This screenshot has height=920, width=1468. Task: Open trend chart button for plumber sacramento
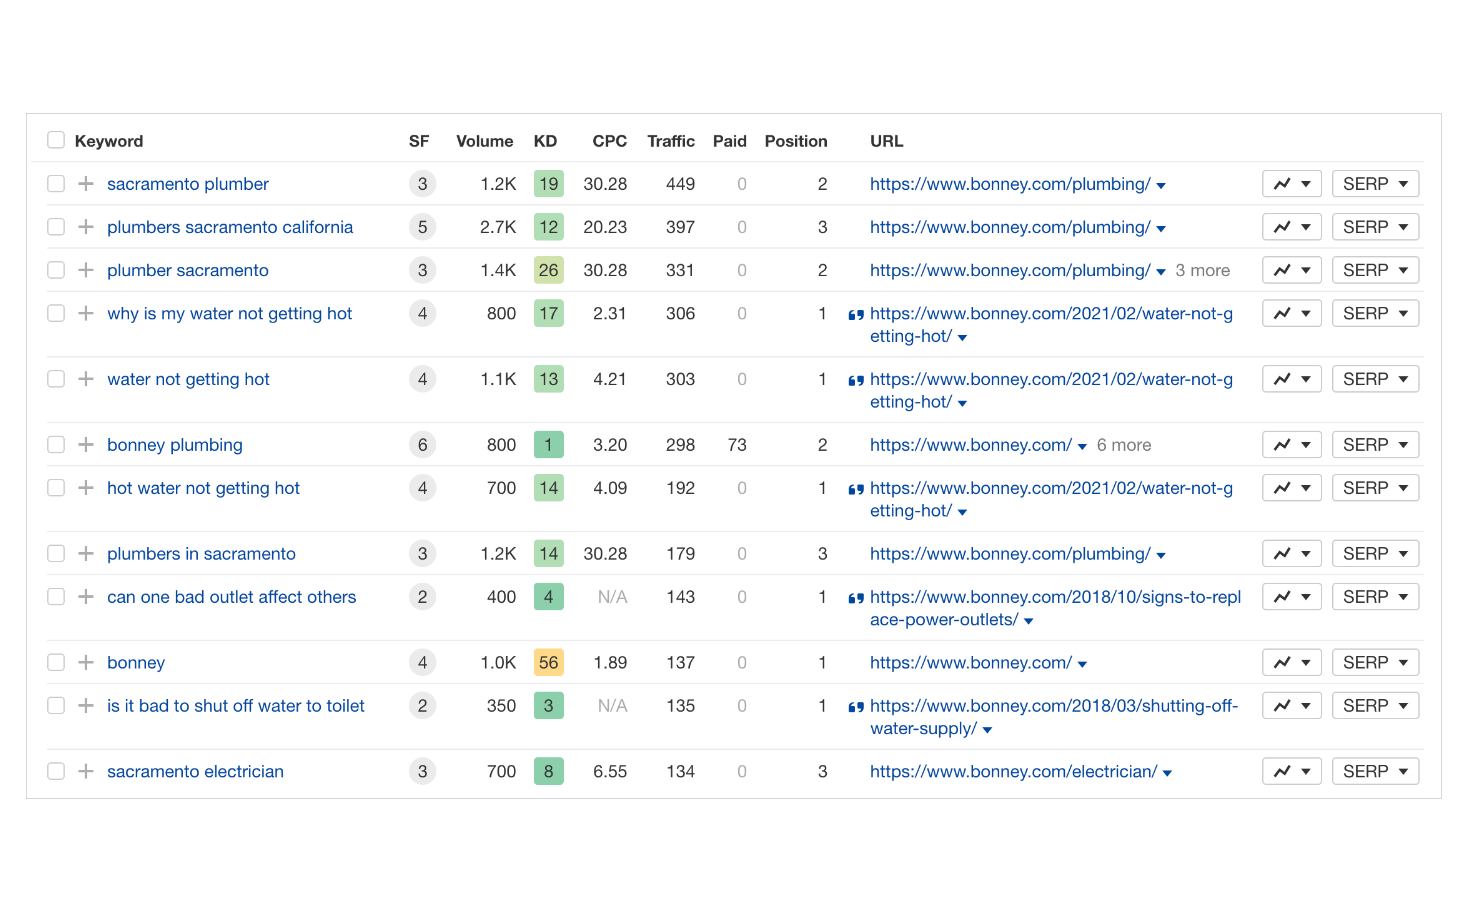coord(1292,270)
